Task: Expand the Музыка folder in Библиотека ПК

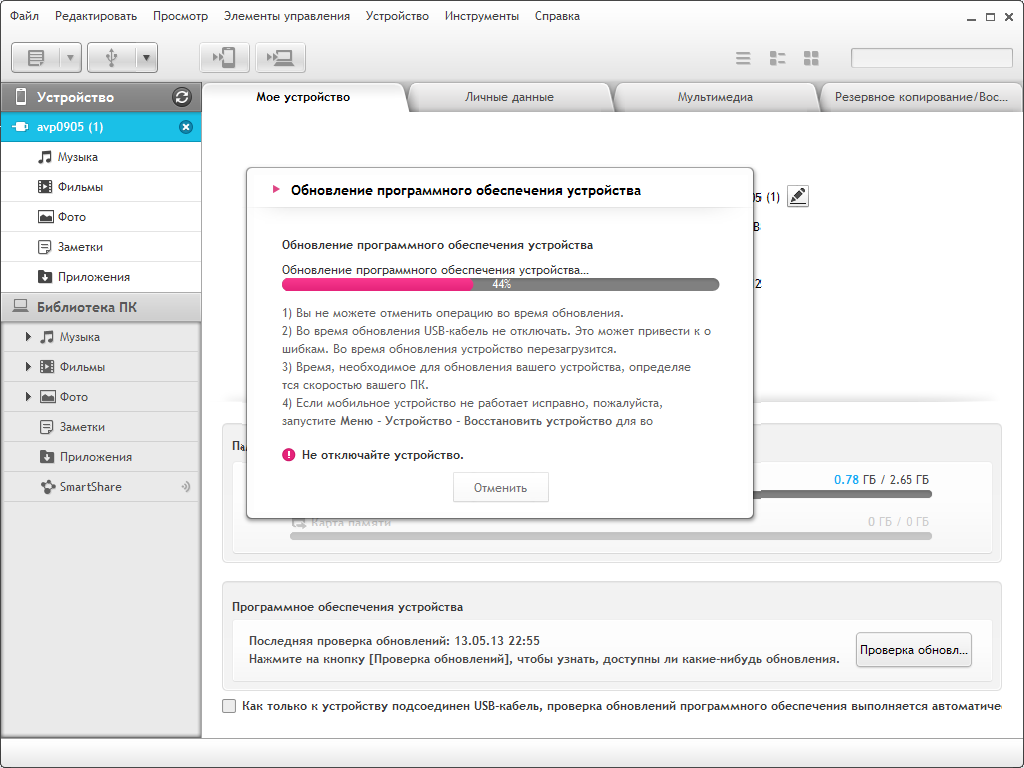Action: pos(29,337)
